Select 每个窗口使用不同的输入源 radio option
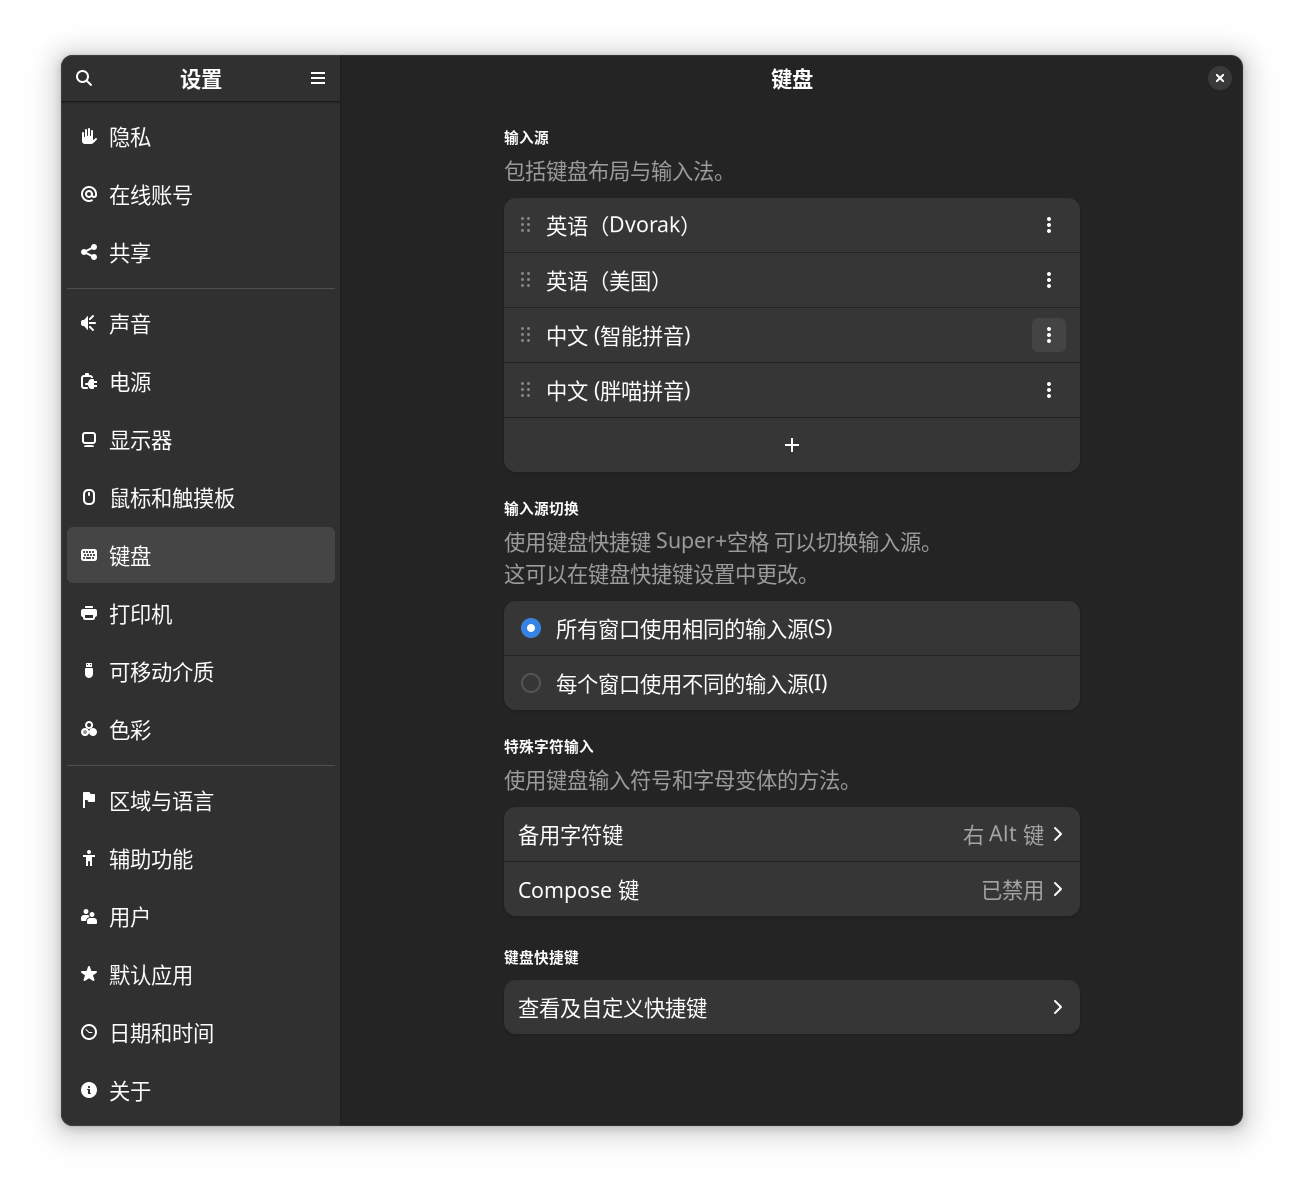Image resolution: width=1304 pixels, height=1193 pixels. pyautogui.click(x=531, y=683)
